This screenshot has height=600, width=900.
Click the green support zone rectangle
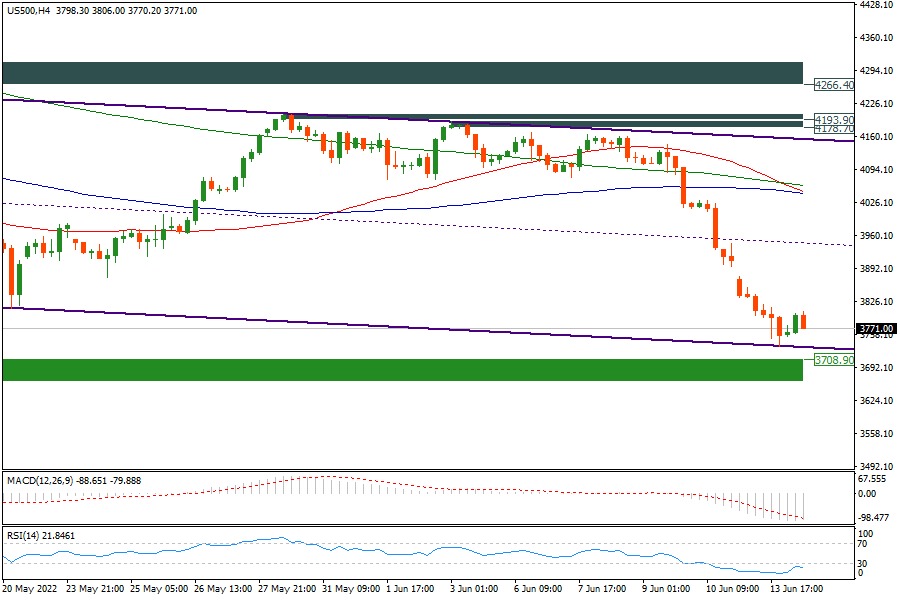(402, 369)
